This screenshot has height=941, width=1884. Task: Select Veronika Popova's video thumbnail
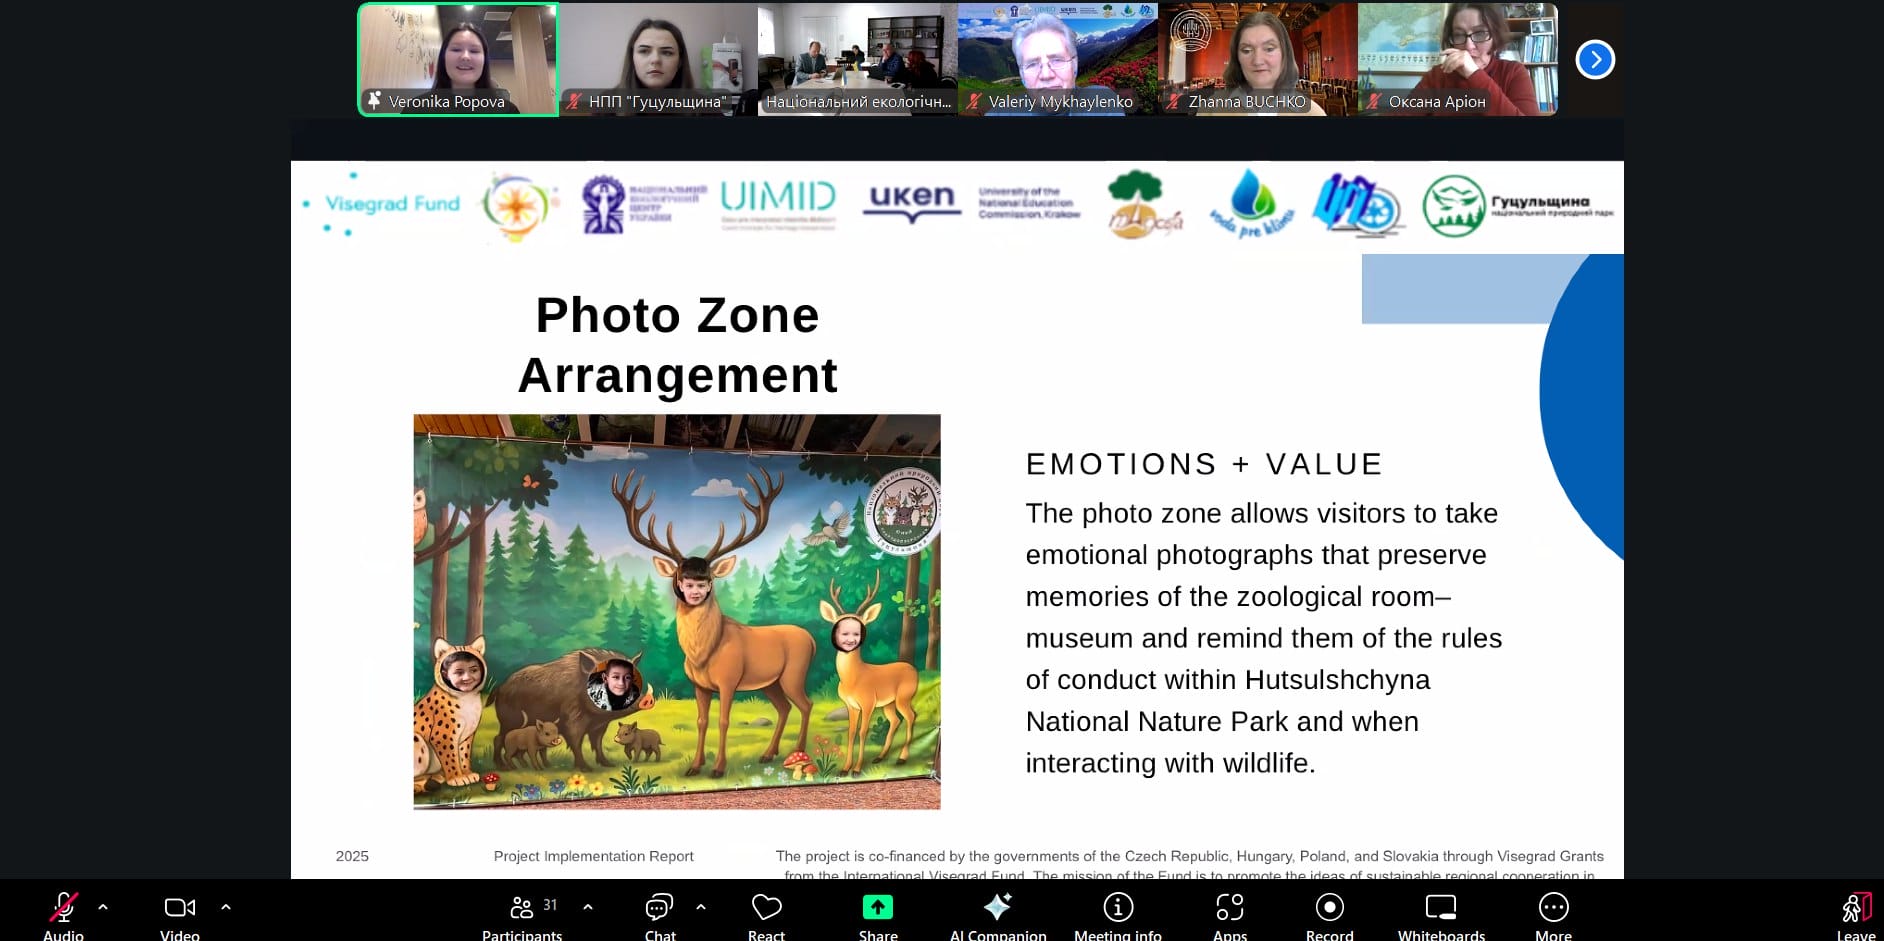click(458, 59)
